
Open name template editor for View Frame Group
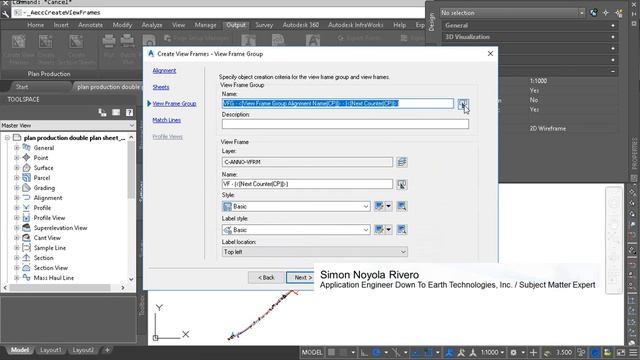tap(463, 104)
